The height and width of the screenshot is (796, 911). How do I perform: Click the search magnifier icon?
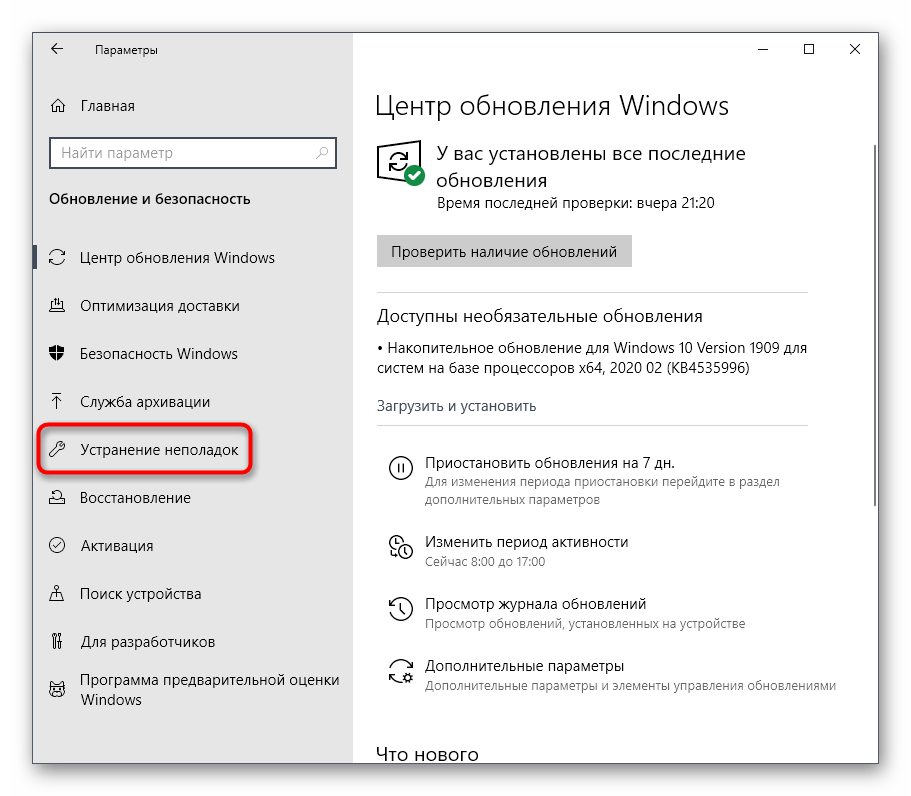pyautogui.click(x=322, y=153)
